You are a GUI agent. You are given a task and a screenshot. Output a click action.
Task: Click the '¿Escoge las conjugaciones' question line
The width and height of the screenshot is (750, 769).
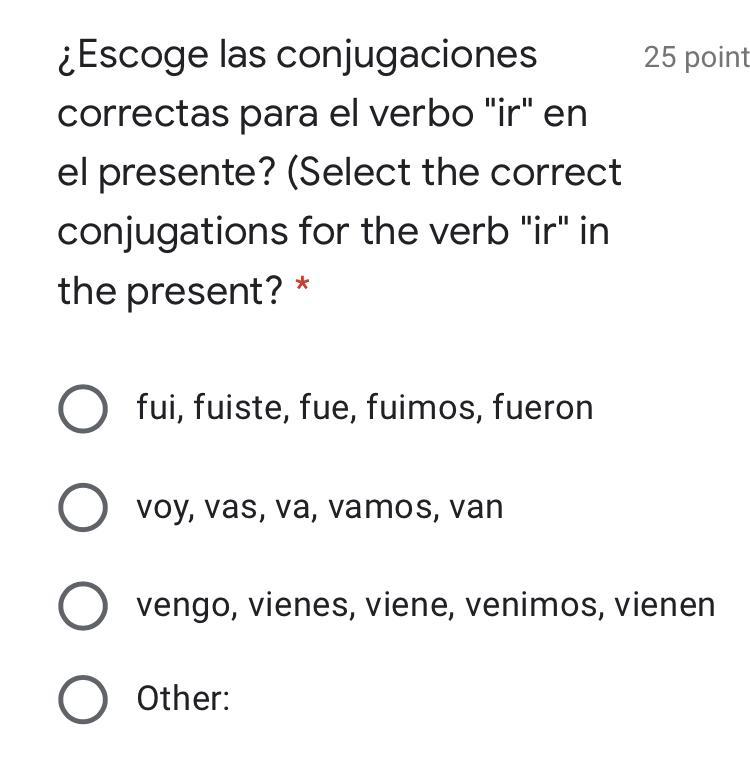click(x=297, y=55)
